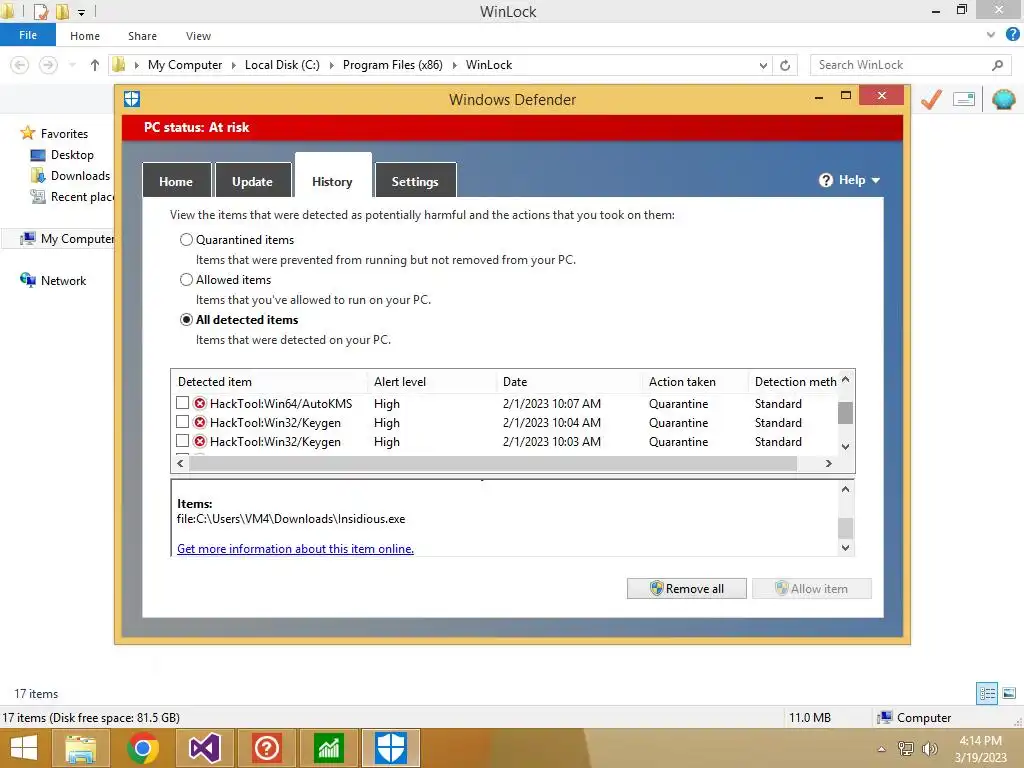This screenshot has height=768, width=1024.
Task: Click the orange checkmark toolbar icon
Action: point(931,99)
